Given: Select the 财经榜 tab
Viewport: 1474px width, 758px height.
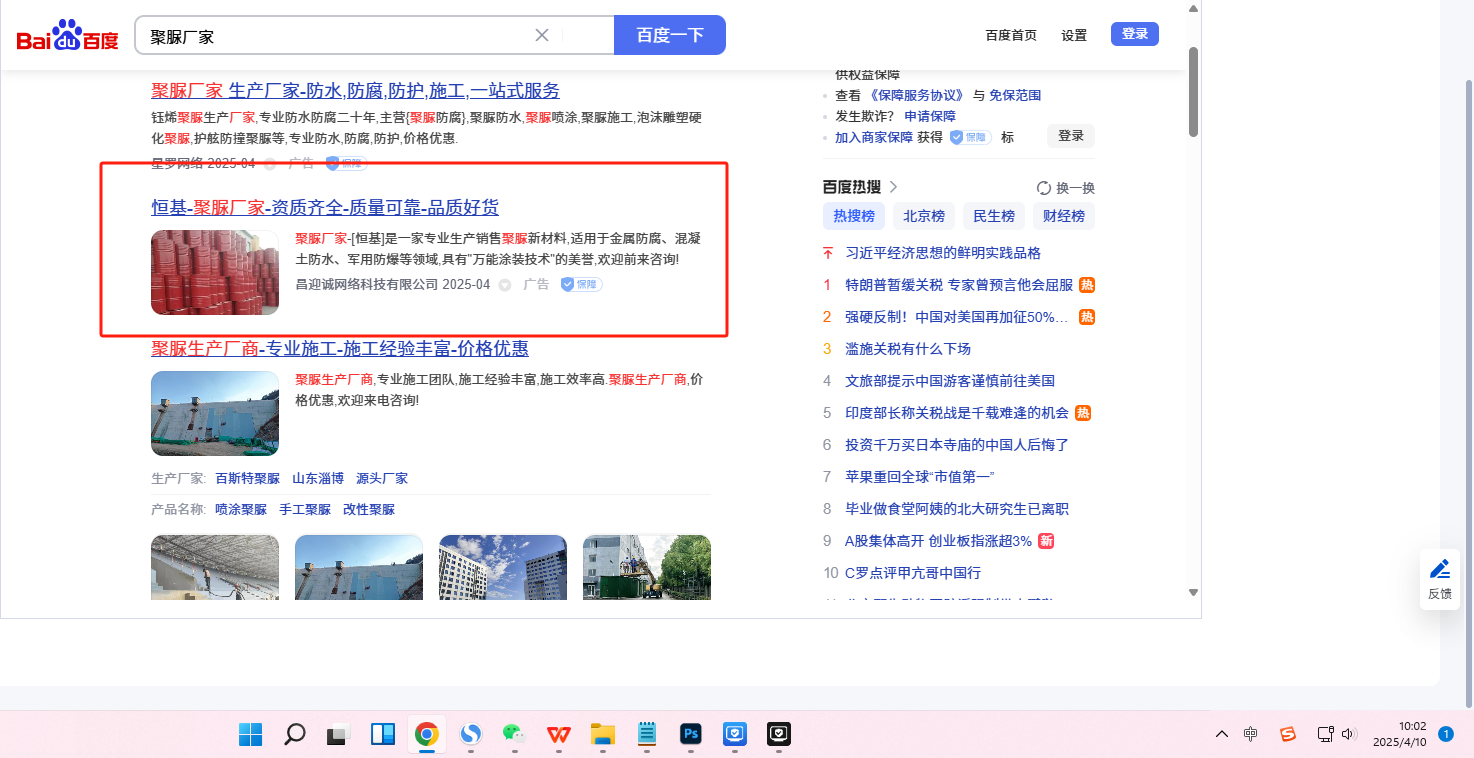Looking at the screenshot, I should 1064,216.
